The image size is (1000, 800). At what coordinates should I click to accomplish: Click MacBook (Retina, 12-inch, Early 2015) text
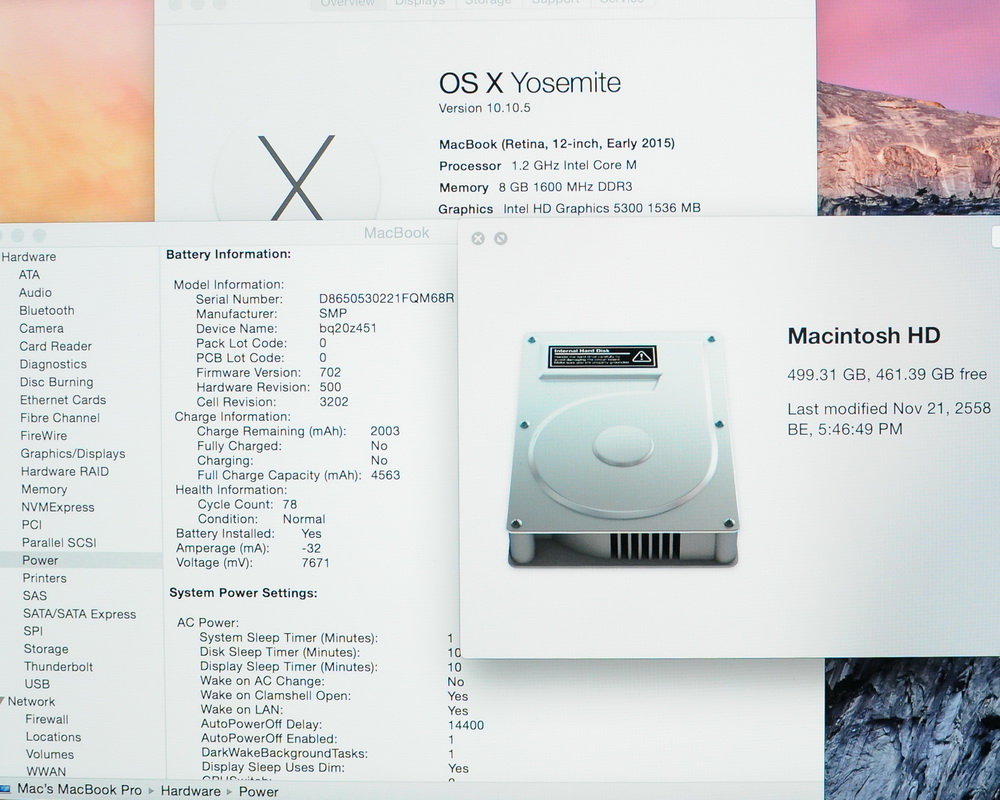click(x=557, y=144)
